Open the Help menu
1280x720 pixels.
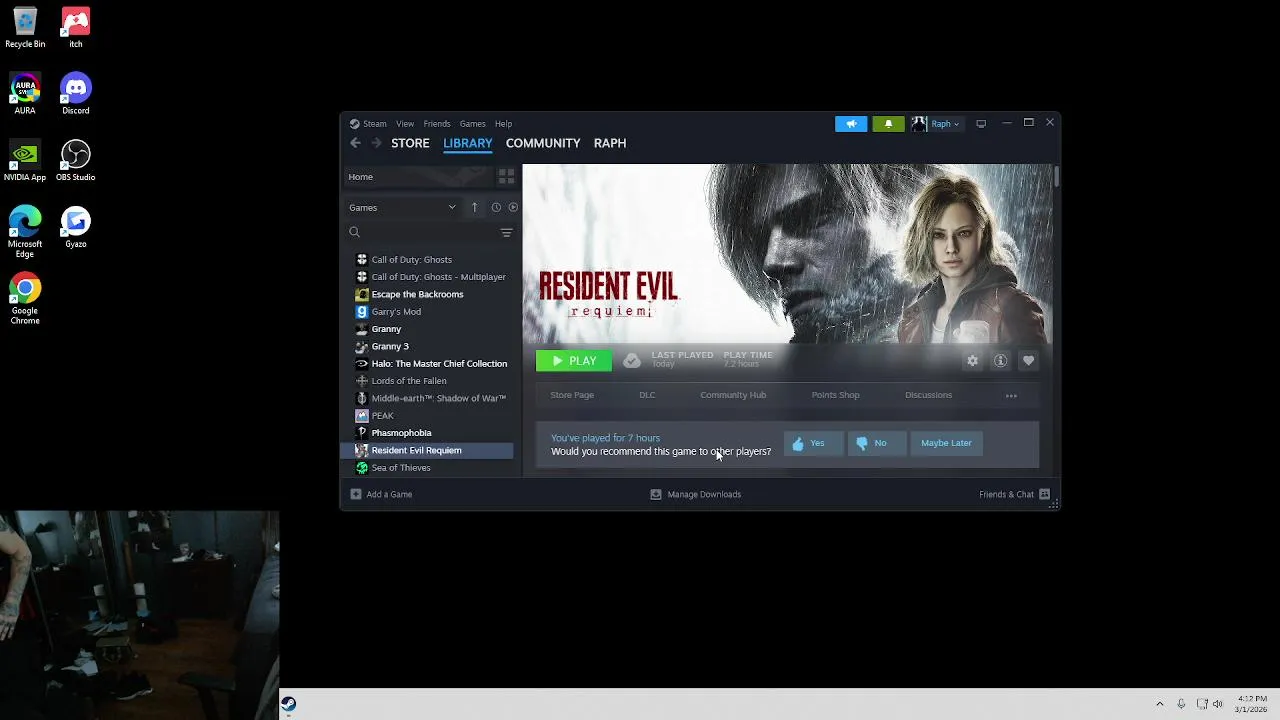point(503,124)
